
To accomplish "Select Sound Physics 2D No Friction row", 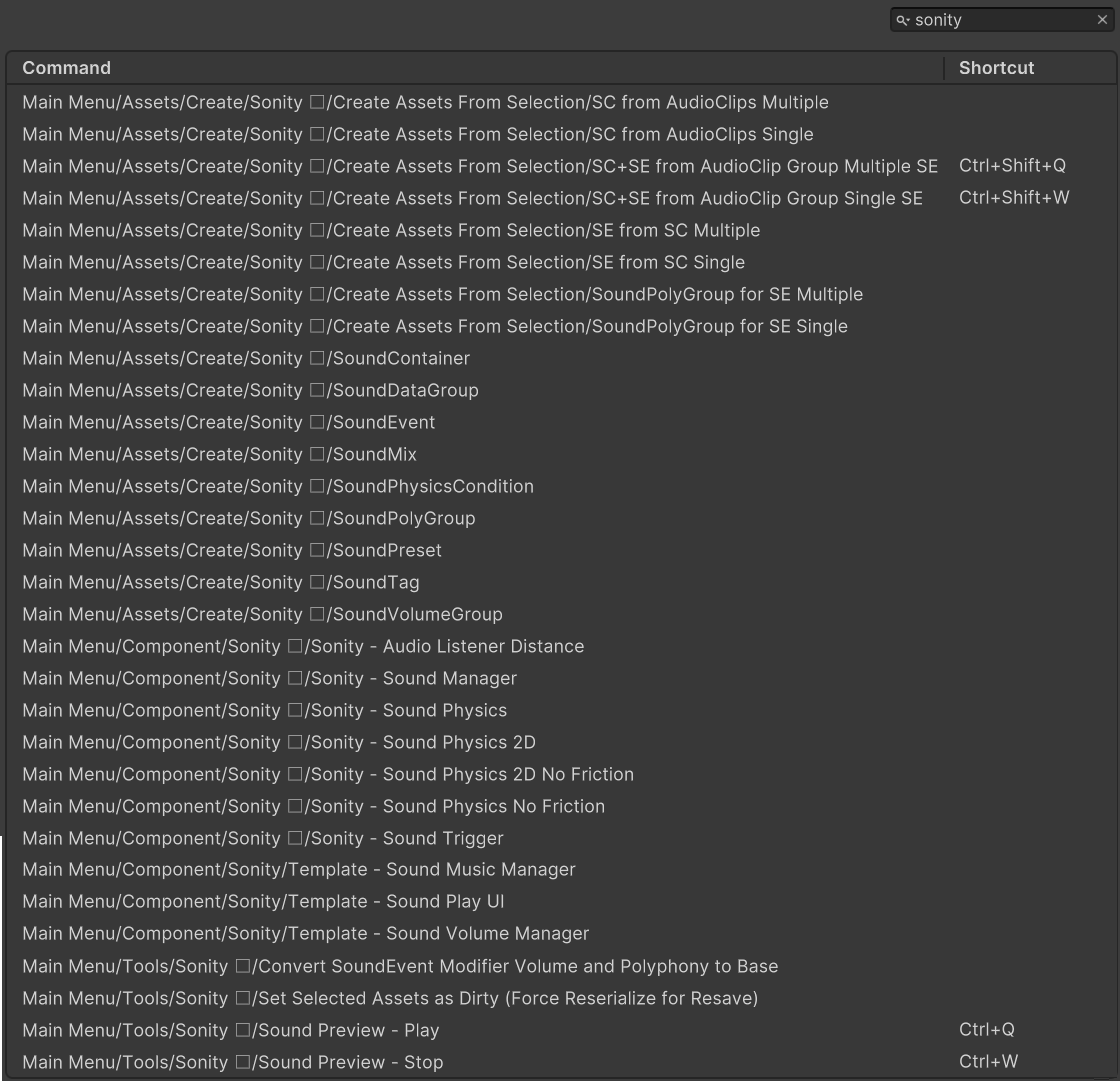I will [x=560, y=774].
